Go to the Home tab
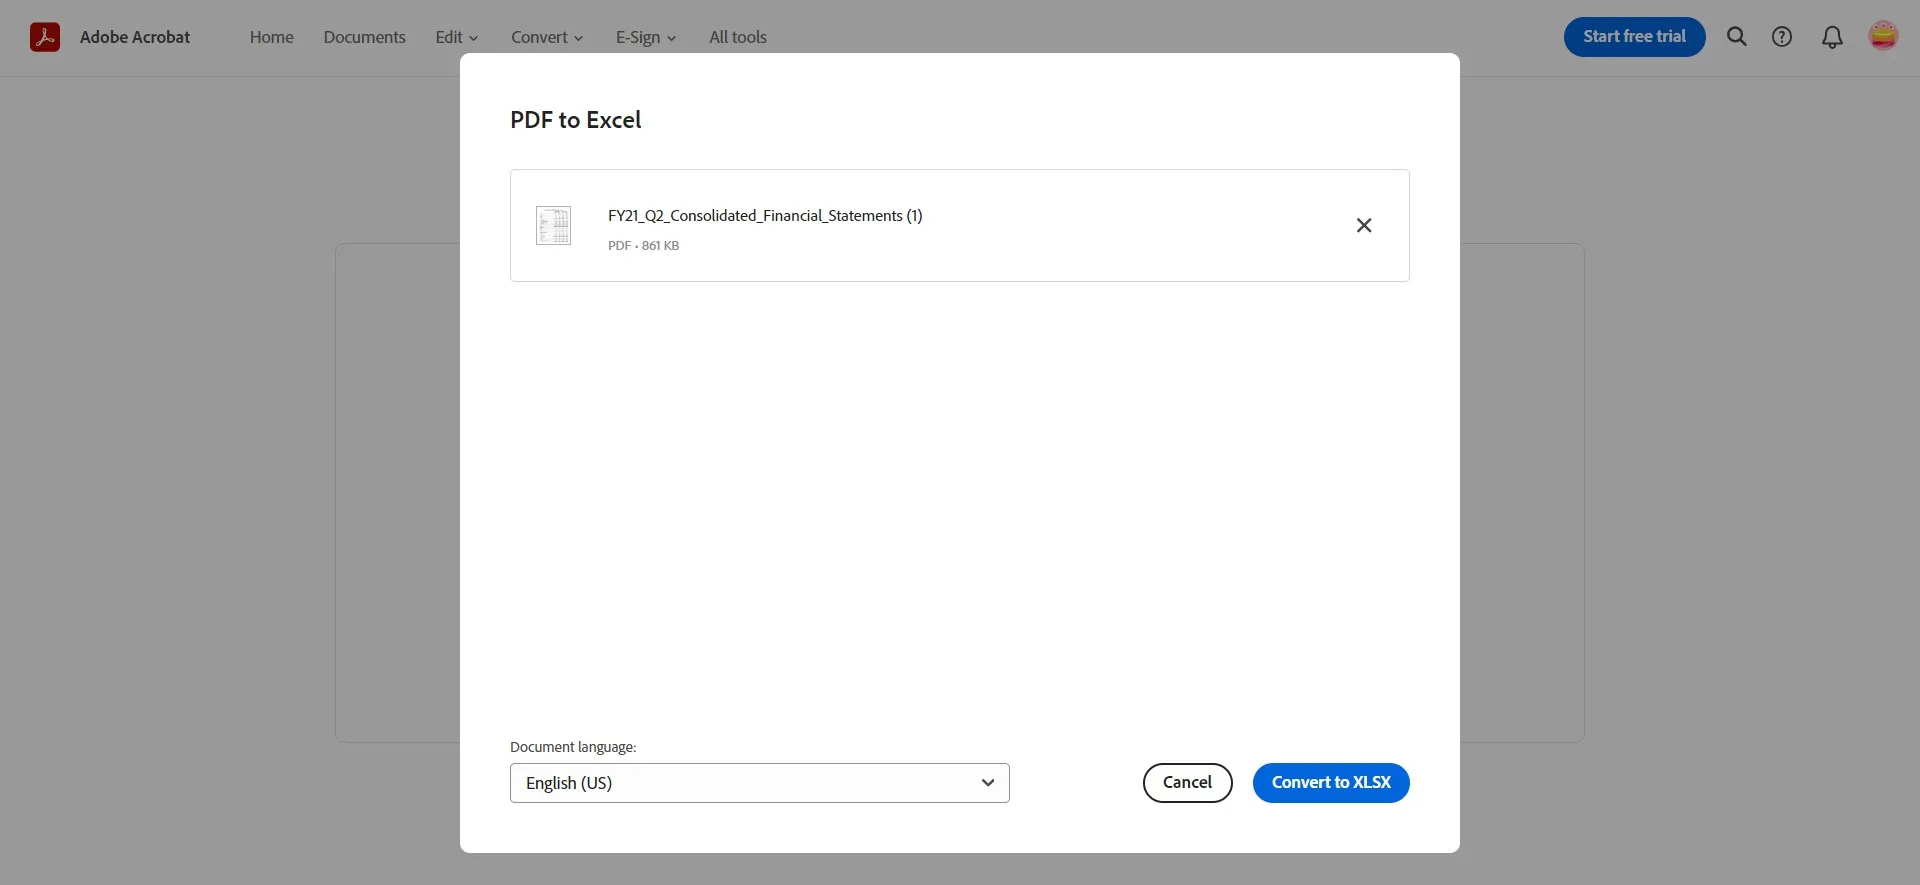Screen dimensions: 1920x885 click(272, 37)
